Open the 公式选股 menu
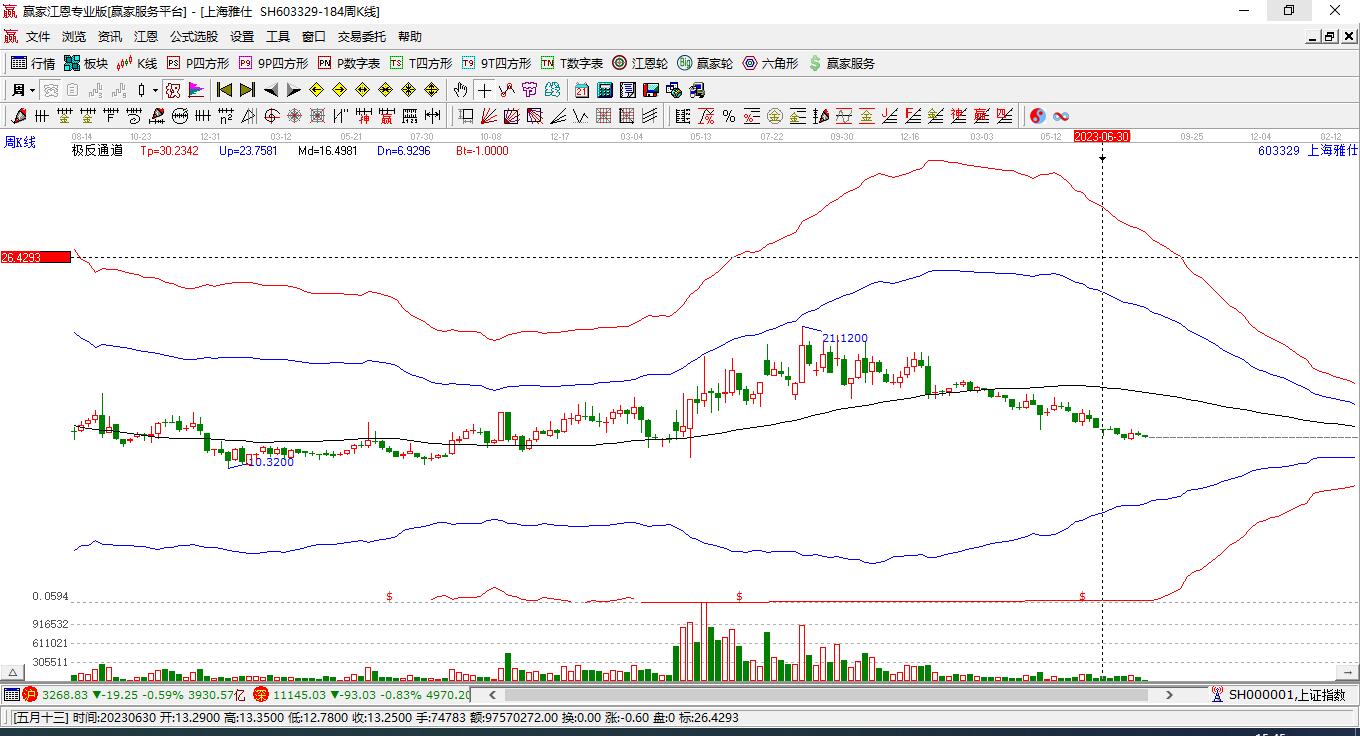The height and width of the screenshot is (736, 1360). pos(194,37)
